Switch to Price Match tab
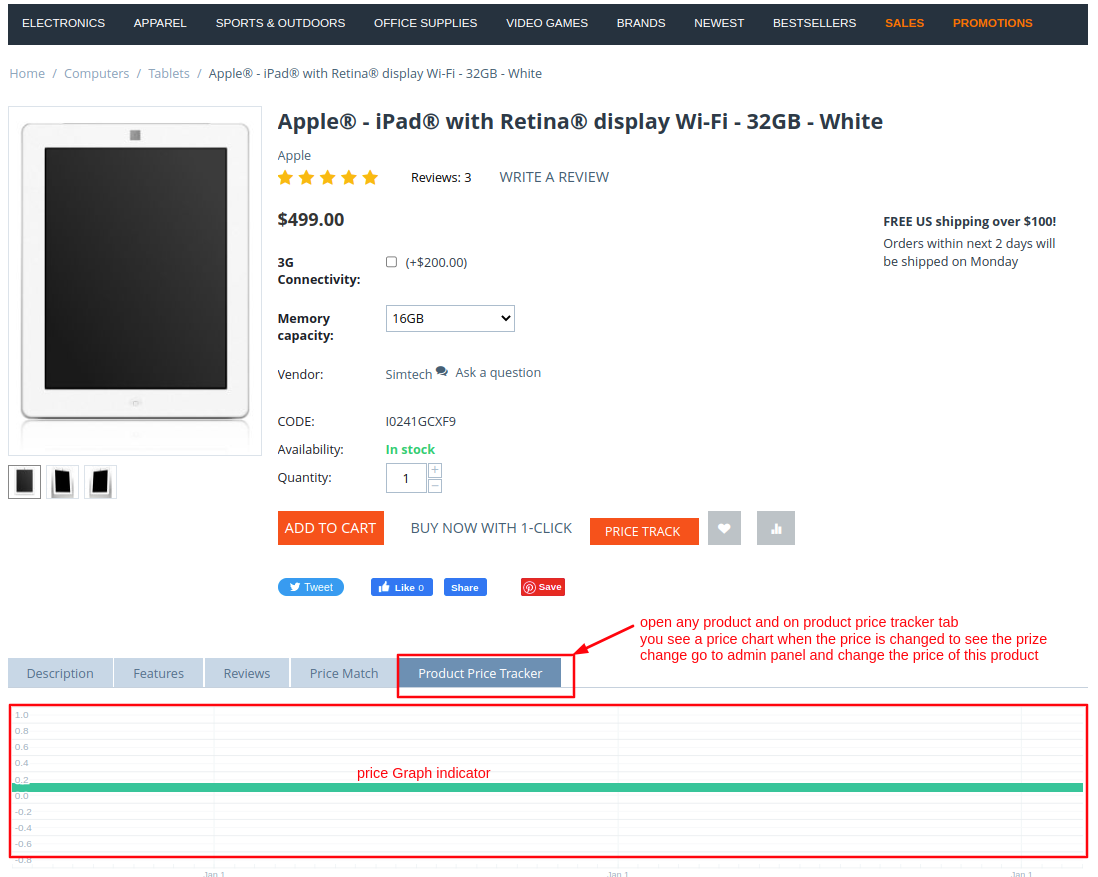Screen dimensions: 1098x877 pyautogui.click(x=344, y=673)
